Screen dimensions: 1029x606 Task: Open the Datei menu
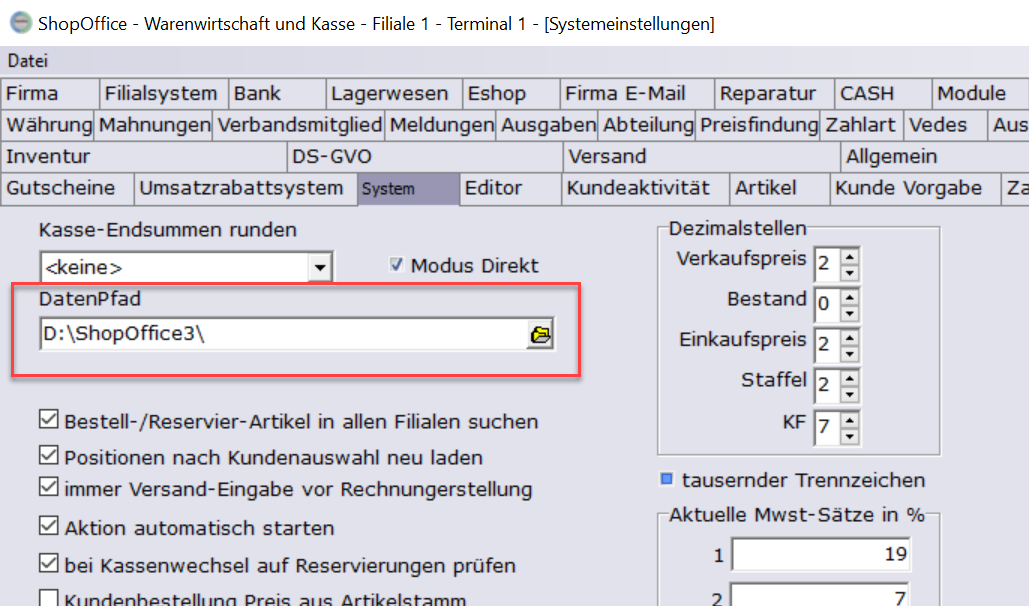(x=28, y=61)
